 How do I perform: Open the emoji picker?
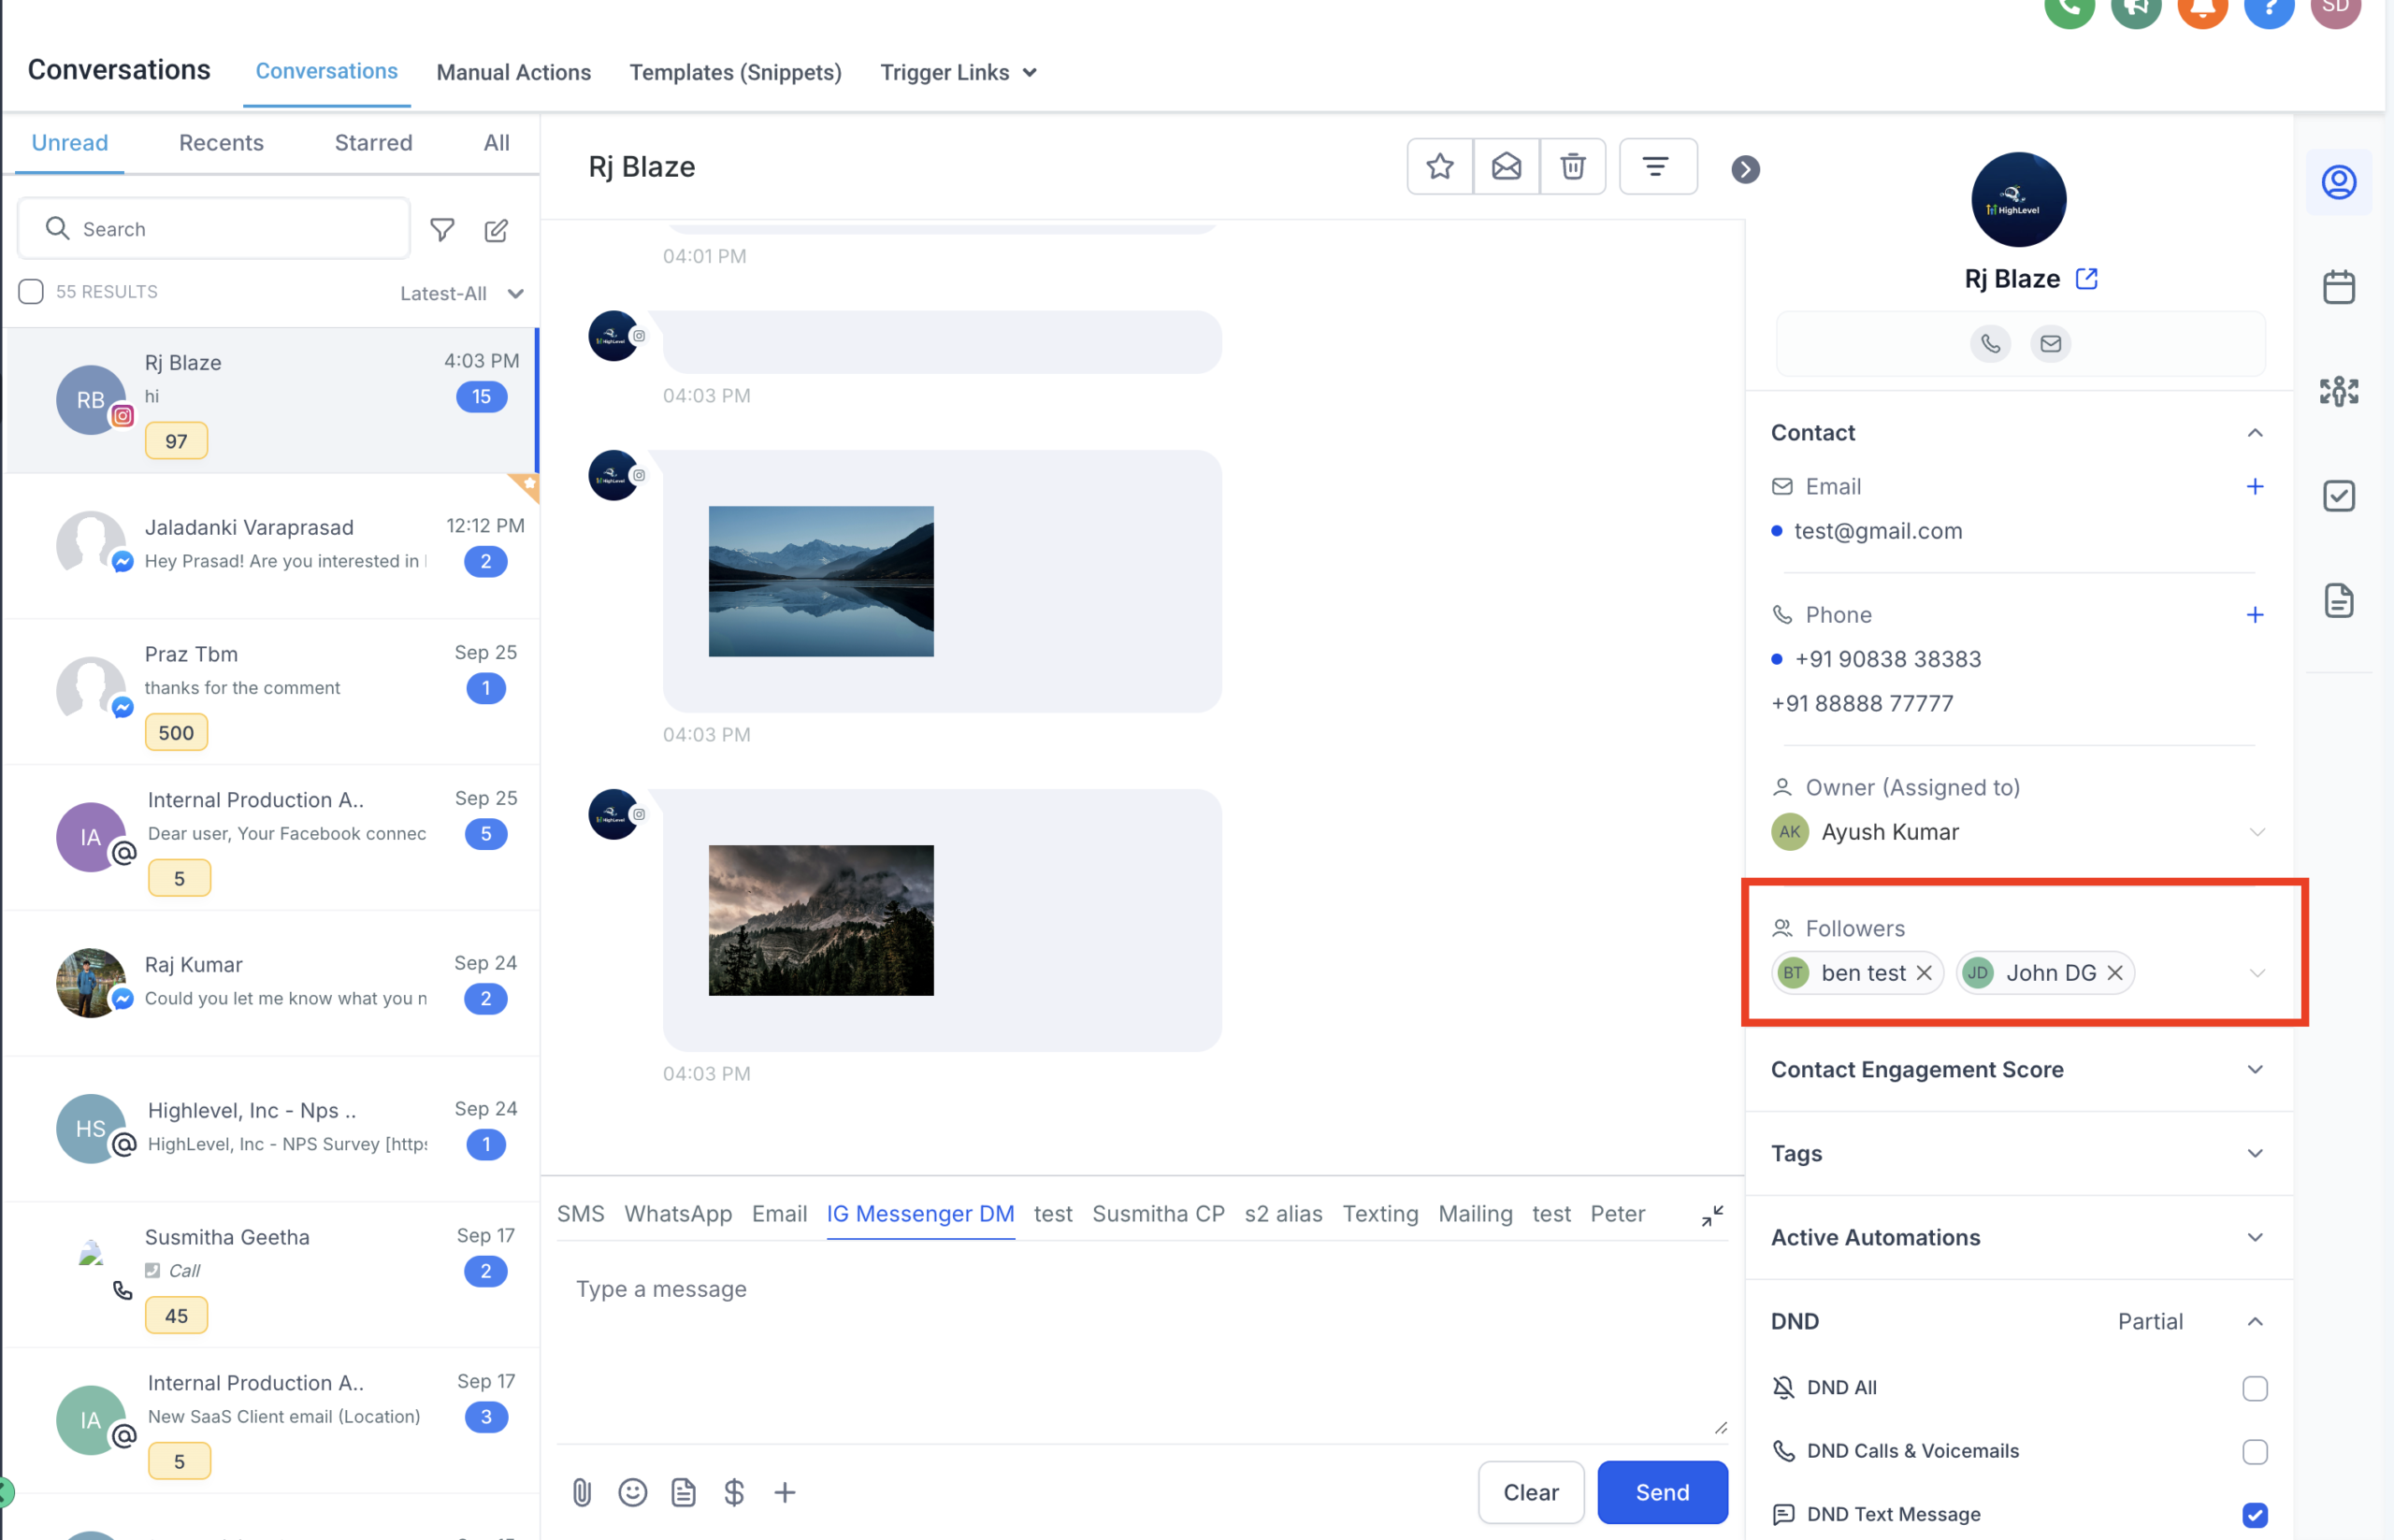click(632, 1492)
